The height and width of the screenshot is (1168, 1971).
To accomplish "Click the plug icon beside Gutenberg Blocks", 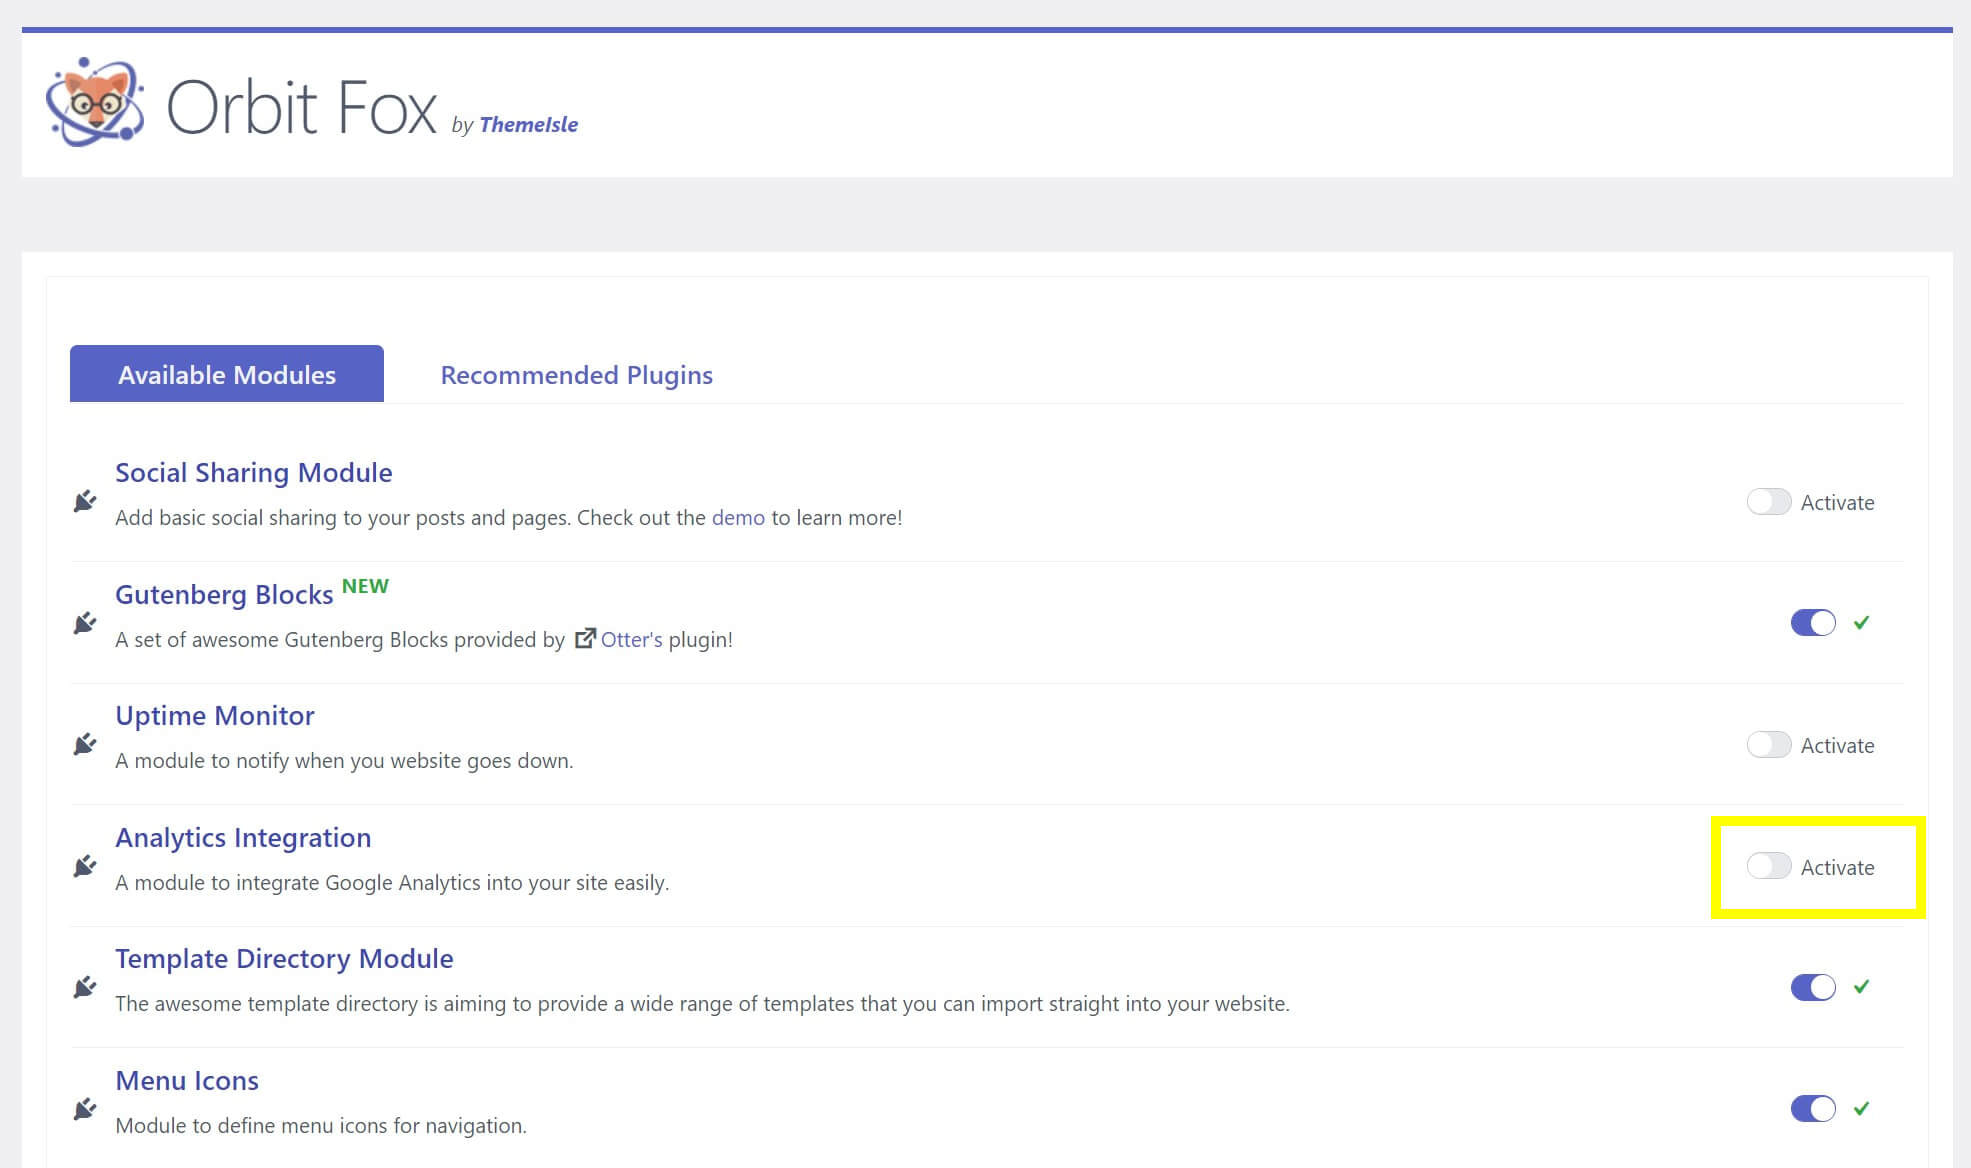I will (85, 623).
